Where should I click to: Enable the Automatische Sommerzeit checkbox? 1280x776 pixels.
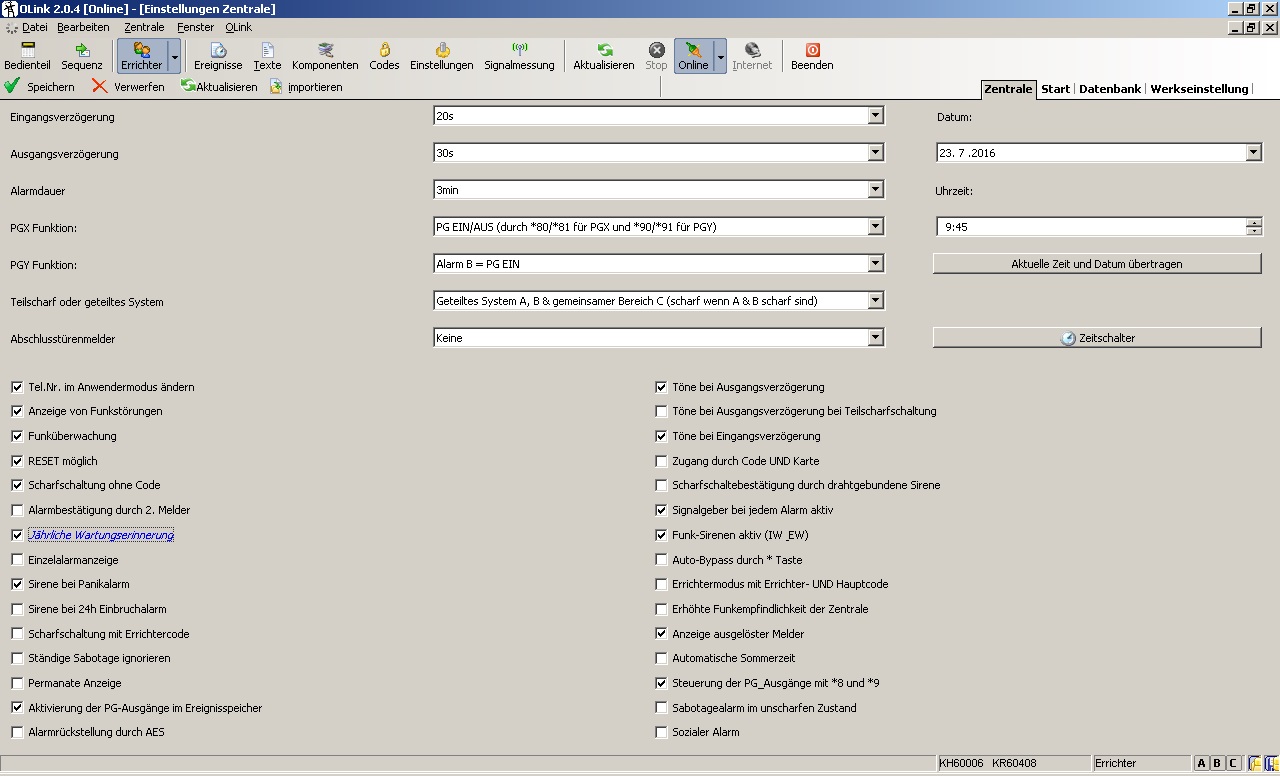pos(661,658)
